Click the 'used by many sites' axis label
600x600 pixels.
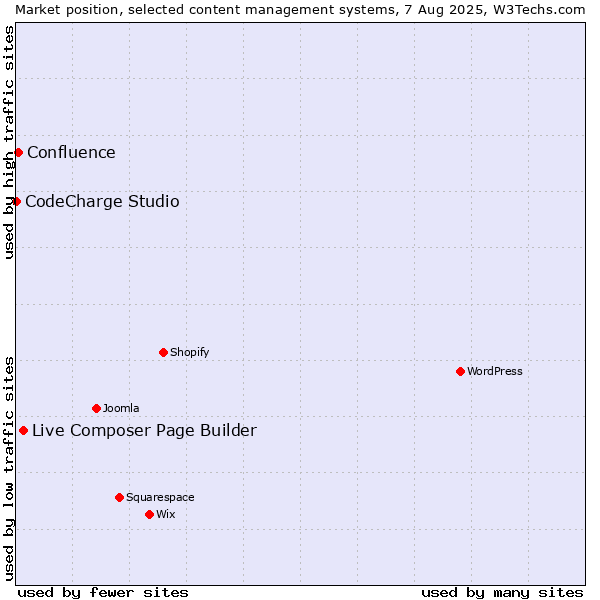click(502, 592)
